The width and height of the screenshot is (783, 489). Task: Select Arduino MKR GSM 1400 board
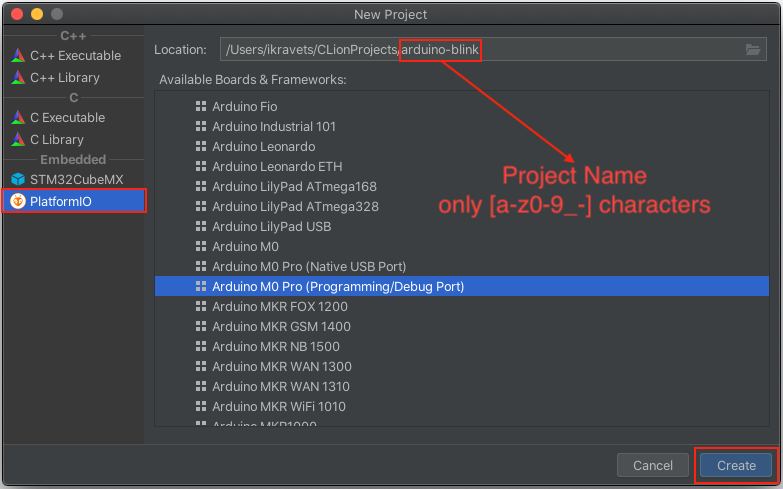point(462,326)
